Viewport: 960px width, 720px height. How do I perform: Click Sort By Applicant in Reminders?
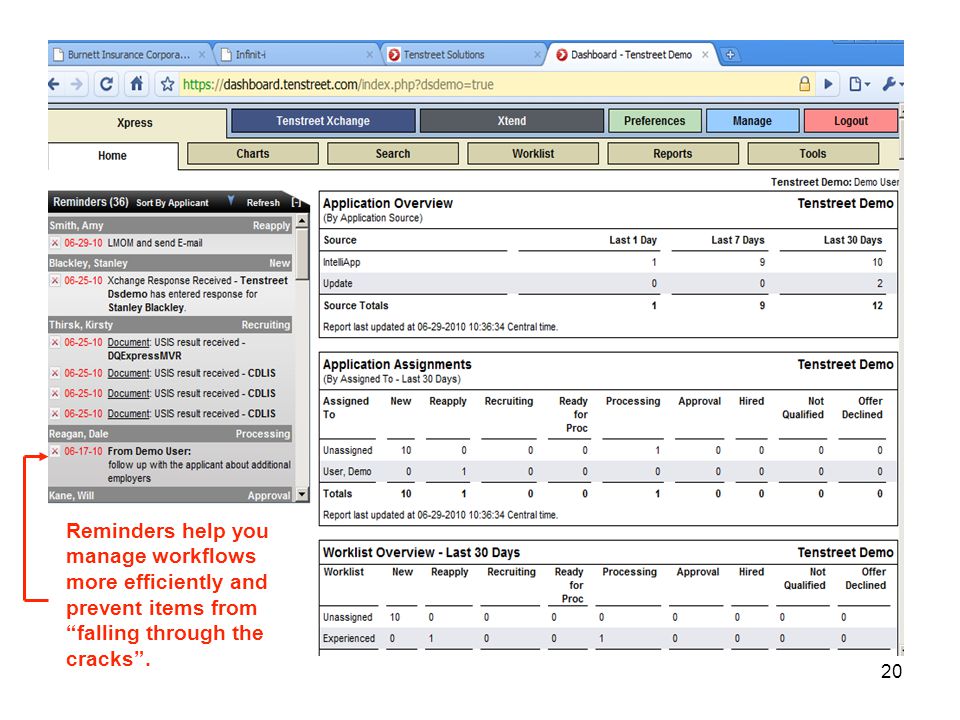click(x=172, y=203)
